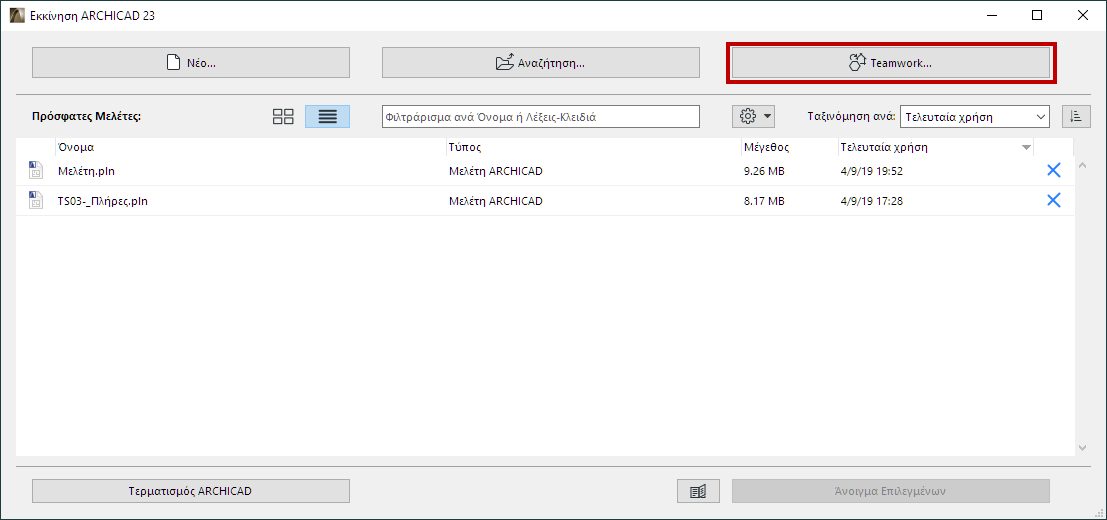
Task: Remove Μελέτη.pln from recent list
Action: point(1053,171)
